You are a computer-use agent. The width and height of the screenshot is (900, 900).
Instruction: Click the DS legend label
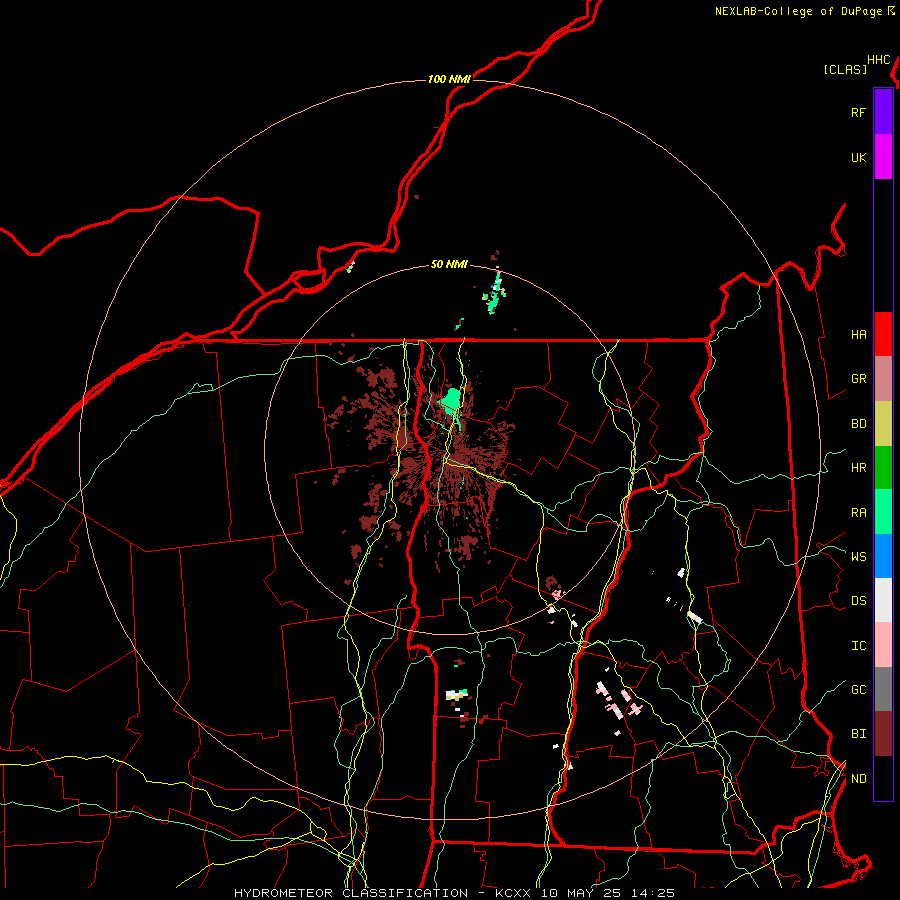pos(858,601)
